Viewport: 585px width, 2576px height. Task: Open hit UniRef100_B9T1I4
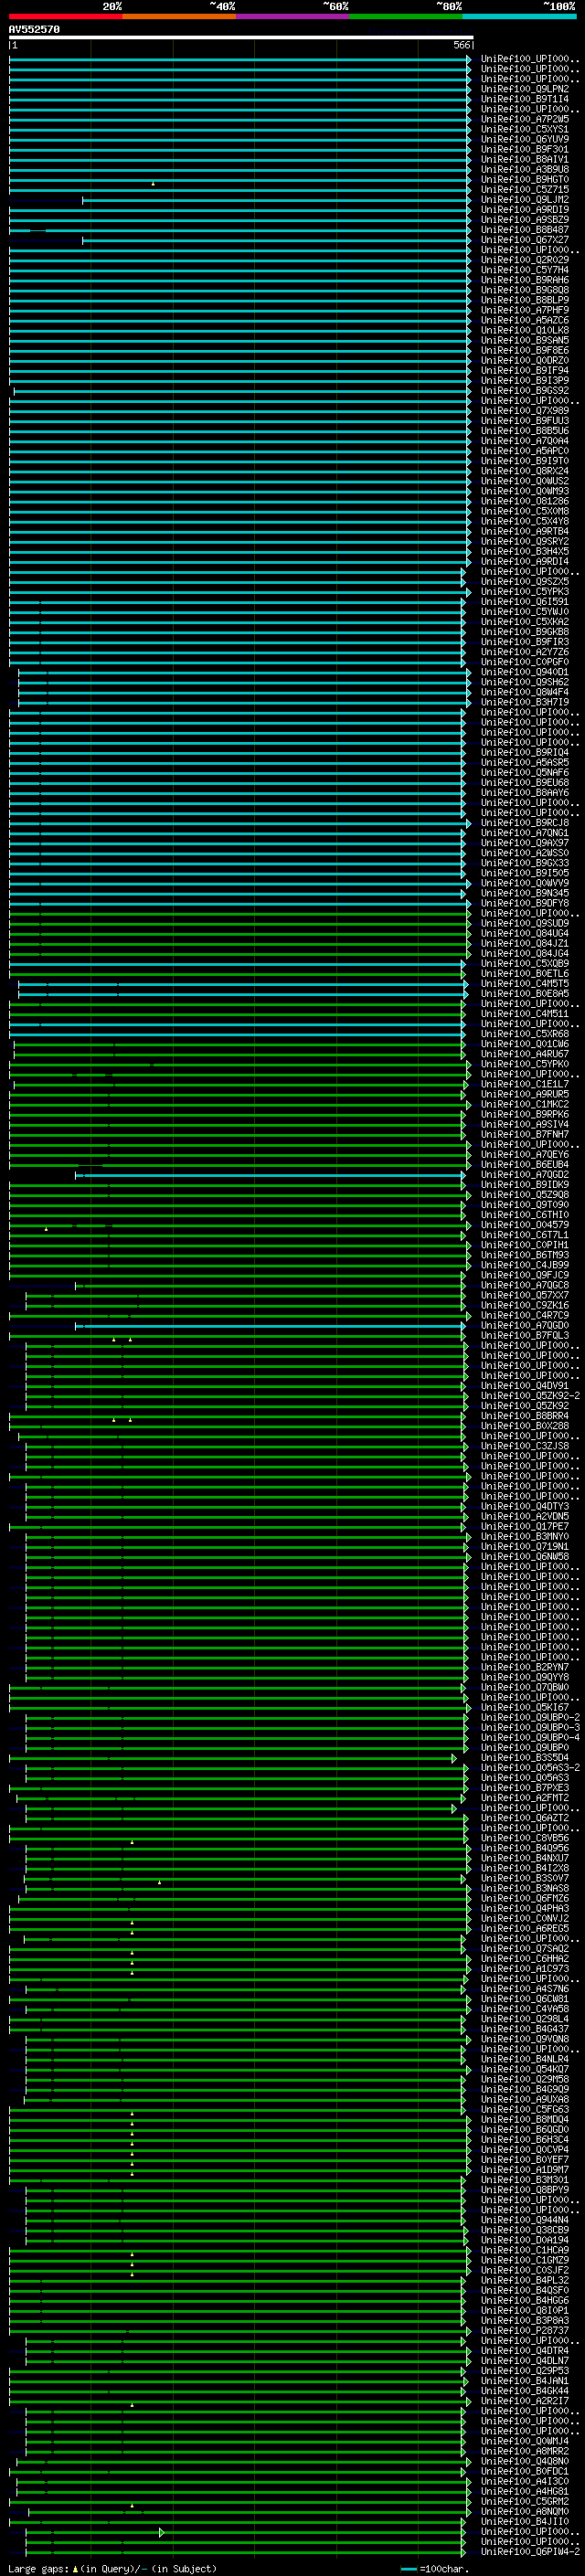525,99
